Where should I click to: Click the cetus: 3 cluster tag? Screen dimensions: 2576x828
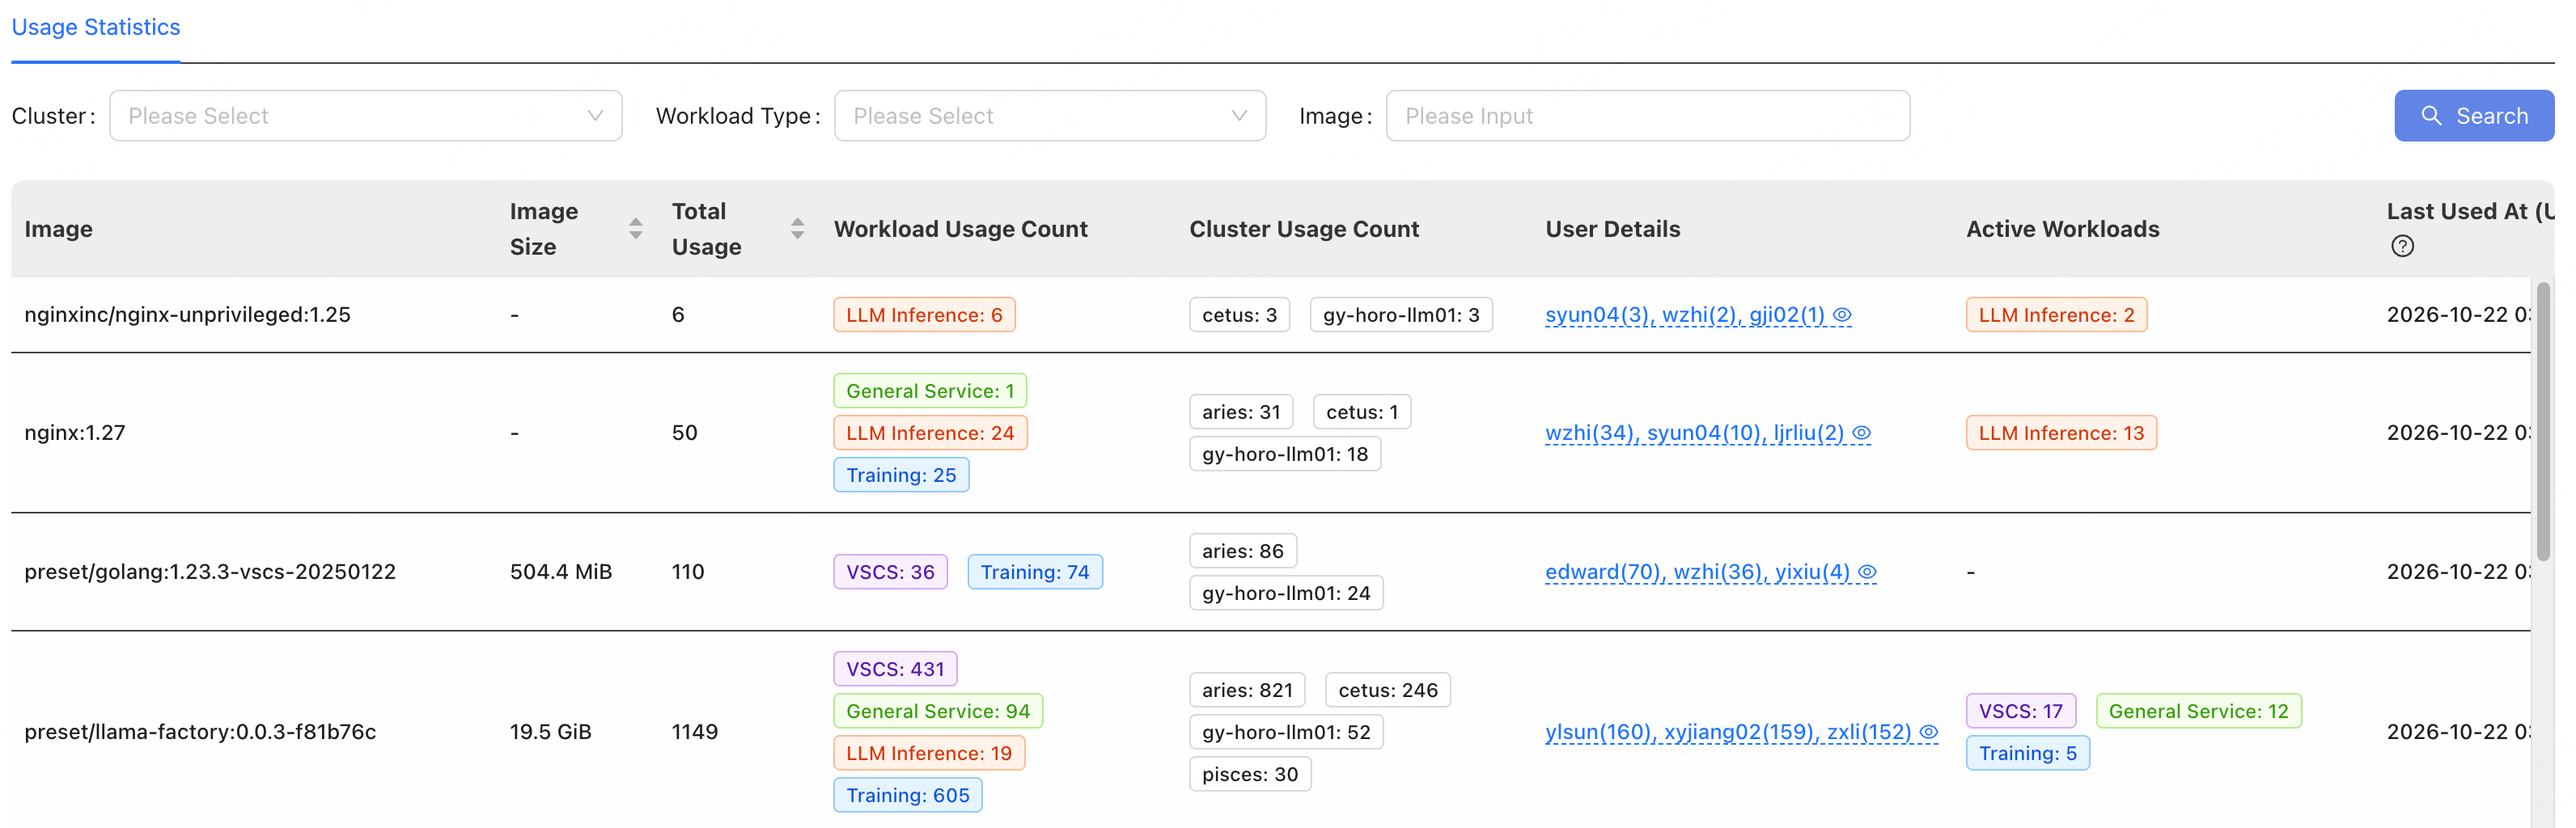coord(1239,315)
